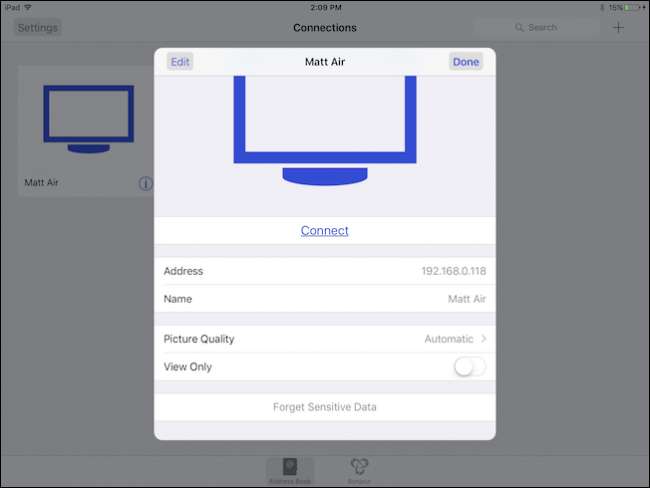Open the Picture Quality options

click(x=325, y=339)
